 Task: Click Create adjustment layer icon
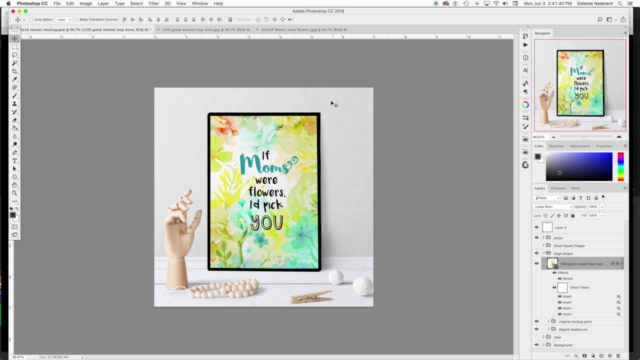[593, 356]
